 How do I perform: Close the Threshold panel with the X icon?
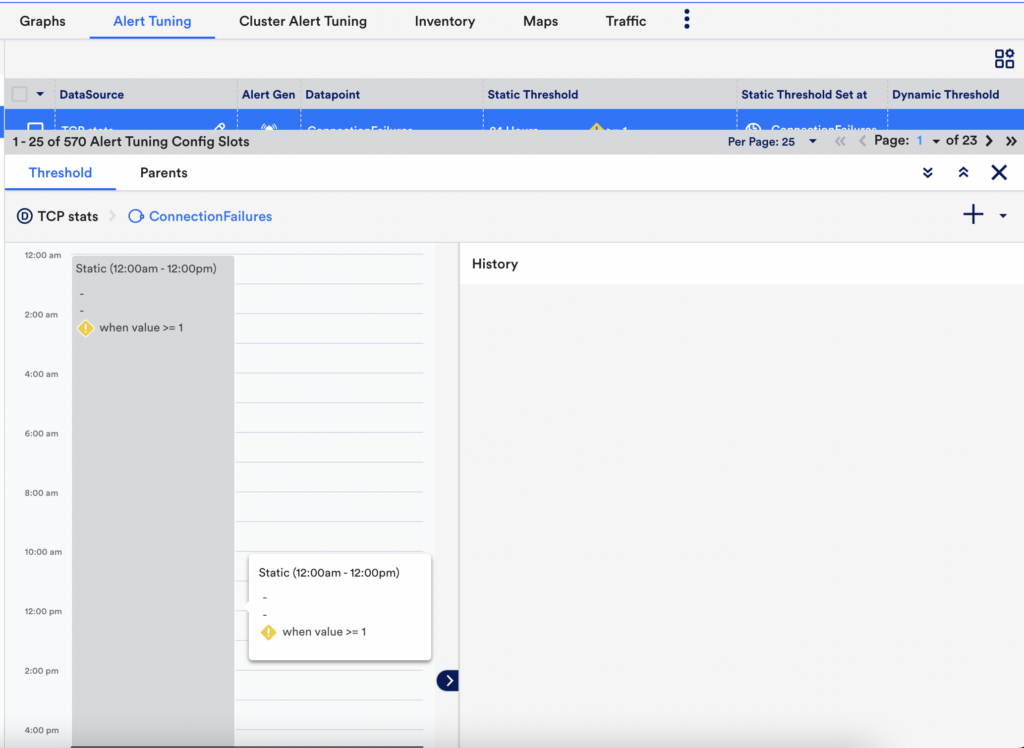tap(999, 172)
